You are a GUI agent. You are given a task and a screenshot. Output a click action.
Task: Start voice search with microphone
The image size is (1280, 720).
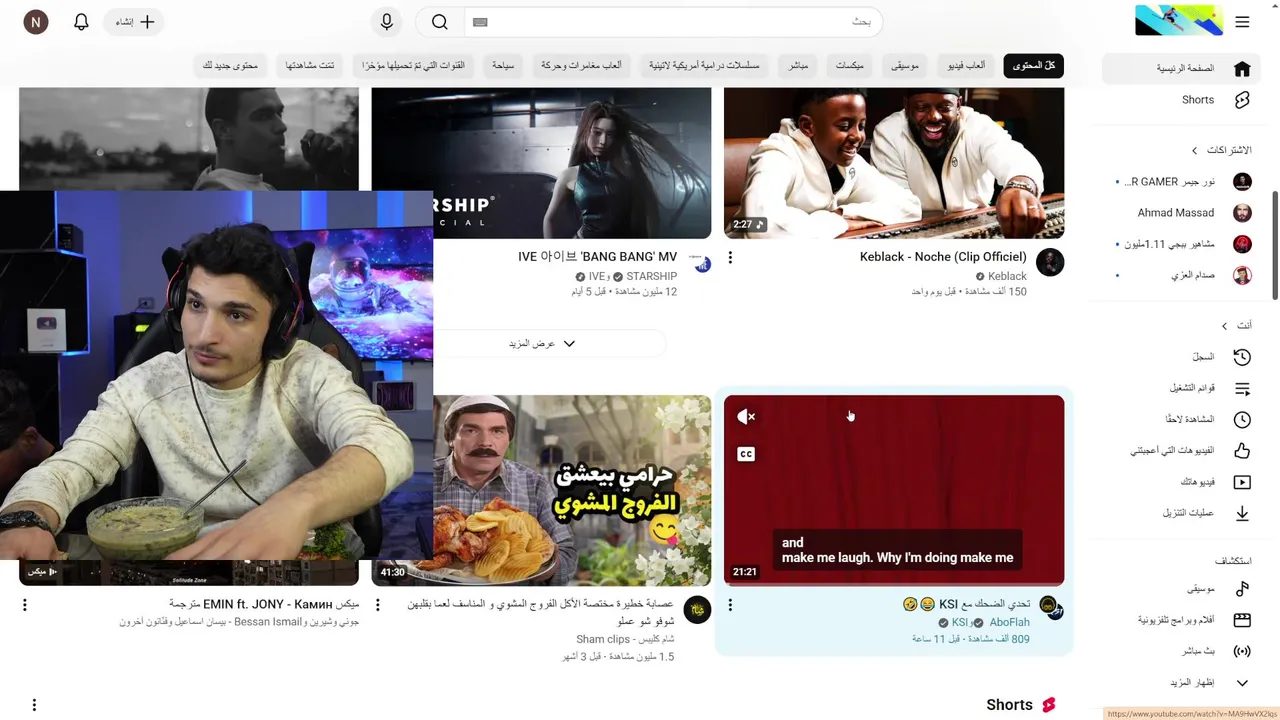[x=387, y=22]
